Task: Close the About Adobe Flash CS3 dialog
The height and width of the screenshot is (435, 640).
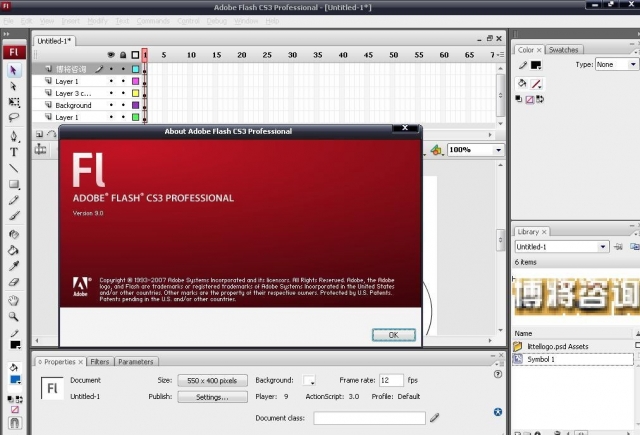Action: tap(405, 128)
